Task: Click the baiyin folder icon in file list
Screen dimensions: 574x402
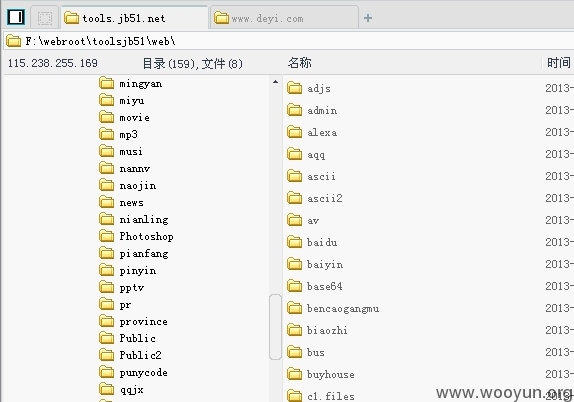Action: point(294,264)
